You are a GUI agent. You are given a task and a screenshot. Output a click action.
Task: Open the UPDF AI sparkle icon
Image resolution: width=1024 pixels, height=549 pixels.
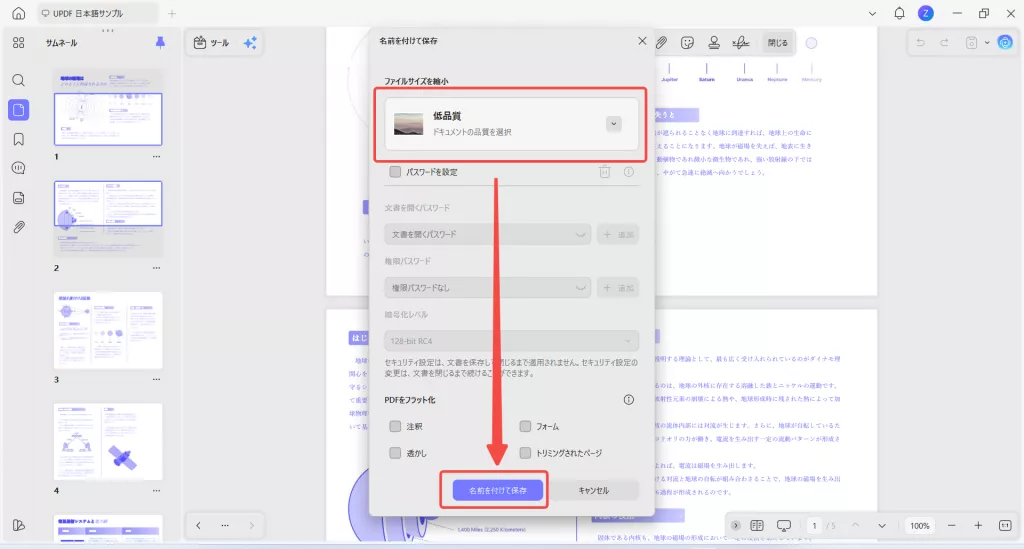(250, 42)
